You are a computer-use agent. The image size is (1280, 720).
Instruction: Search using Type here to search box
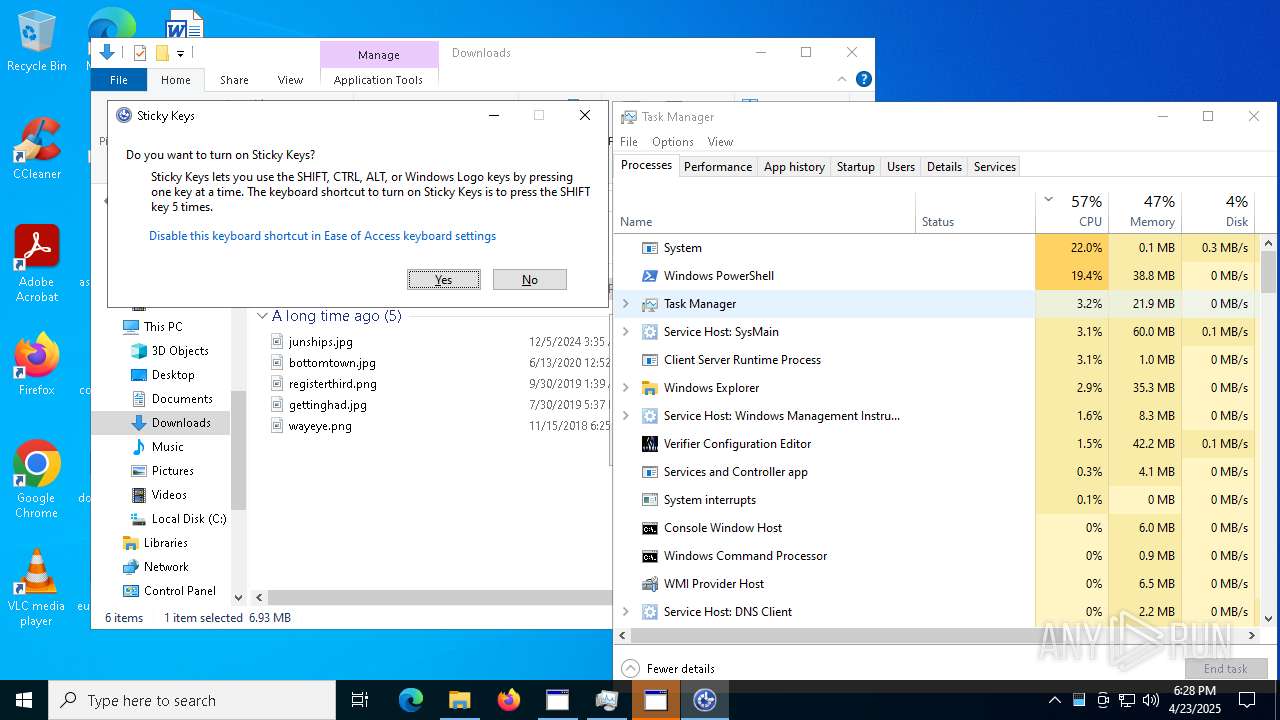(x=192, y=700)
